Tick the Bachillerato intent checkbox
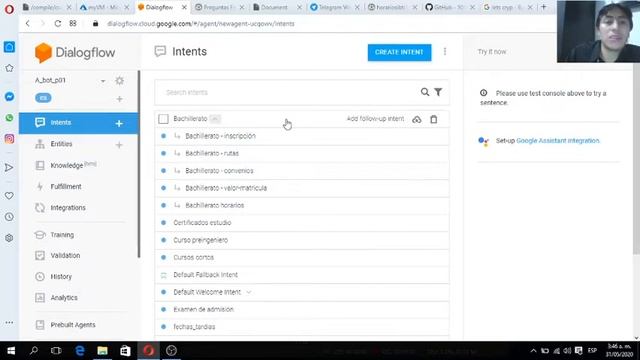The height and width of the screenshot is (360, 640). tap(163, 119)
